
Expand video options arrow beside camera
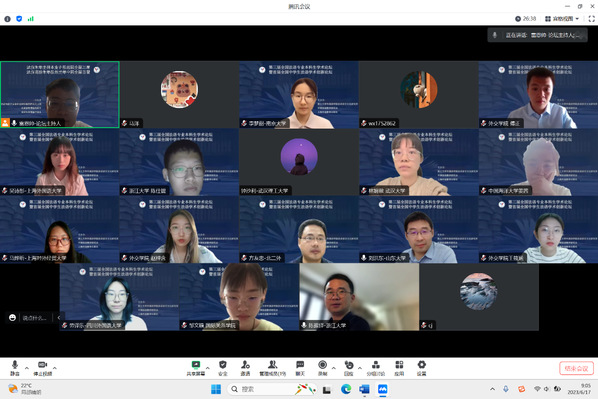pos(55,368)
